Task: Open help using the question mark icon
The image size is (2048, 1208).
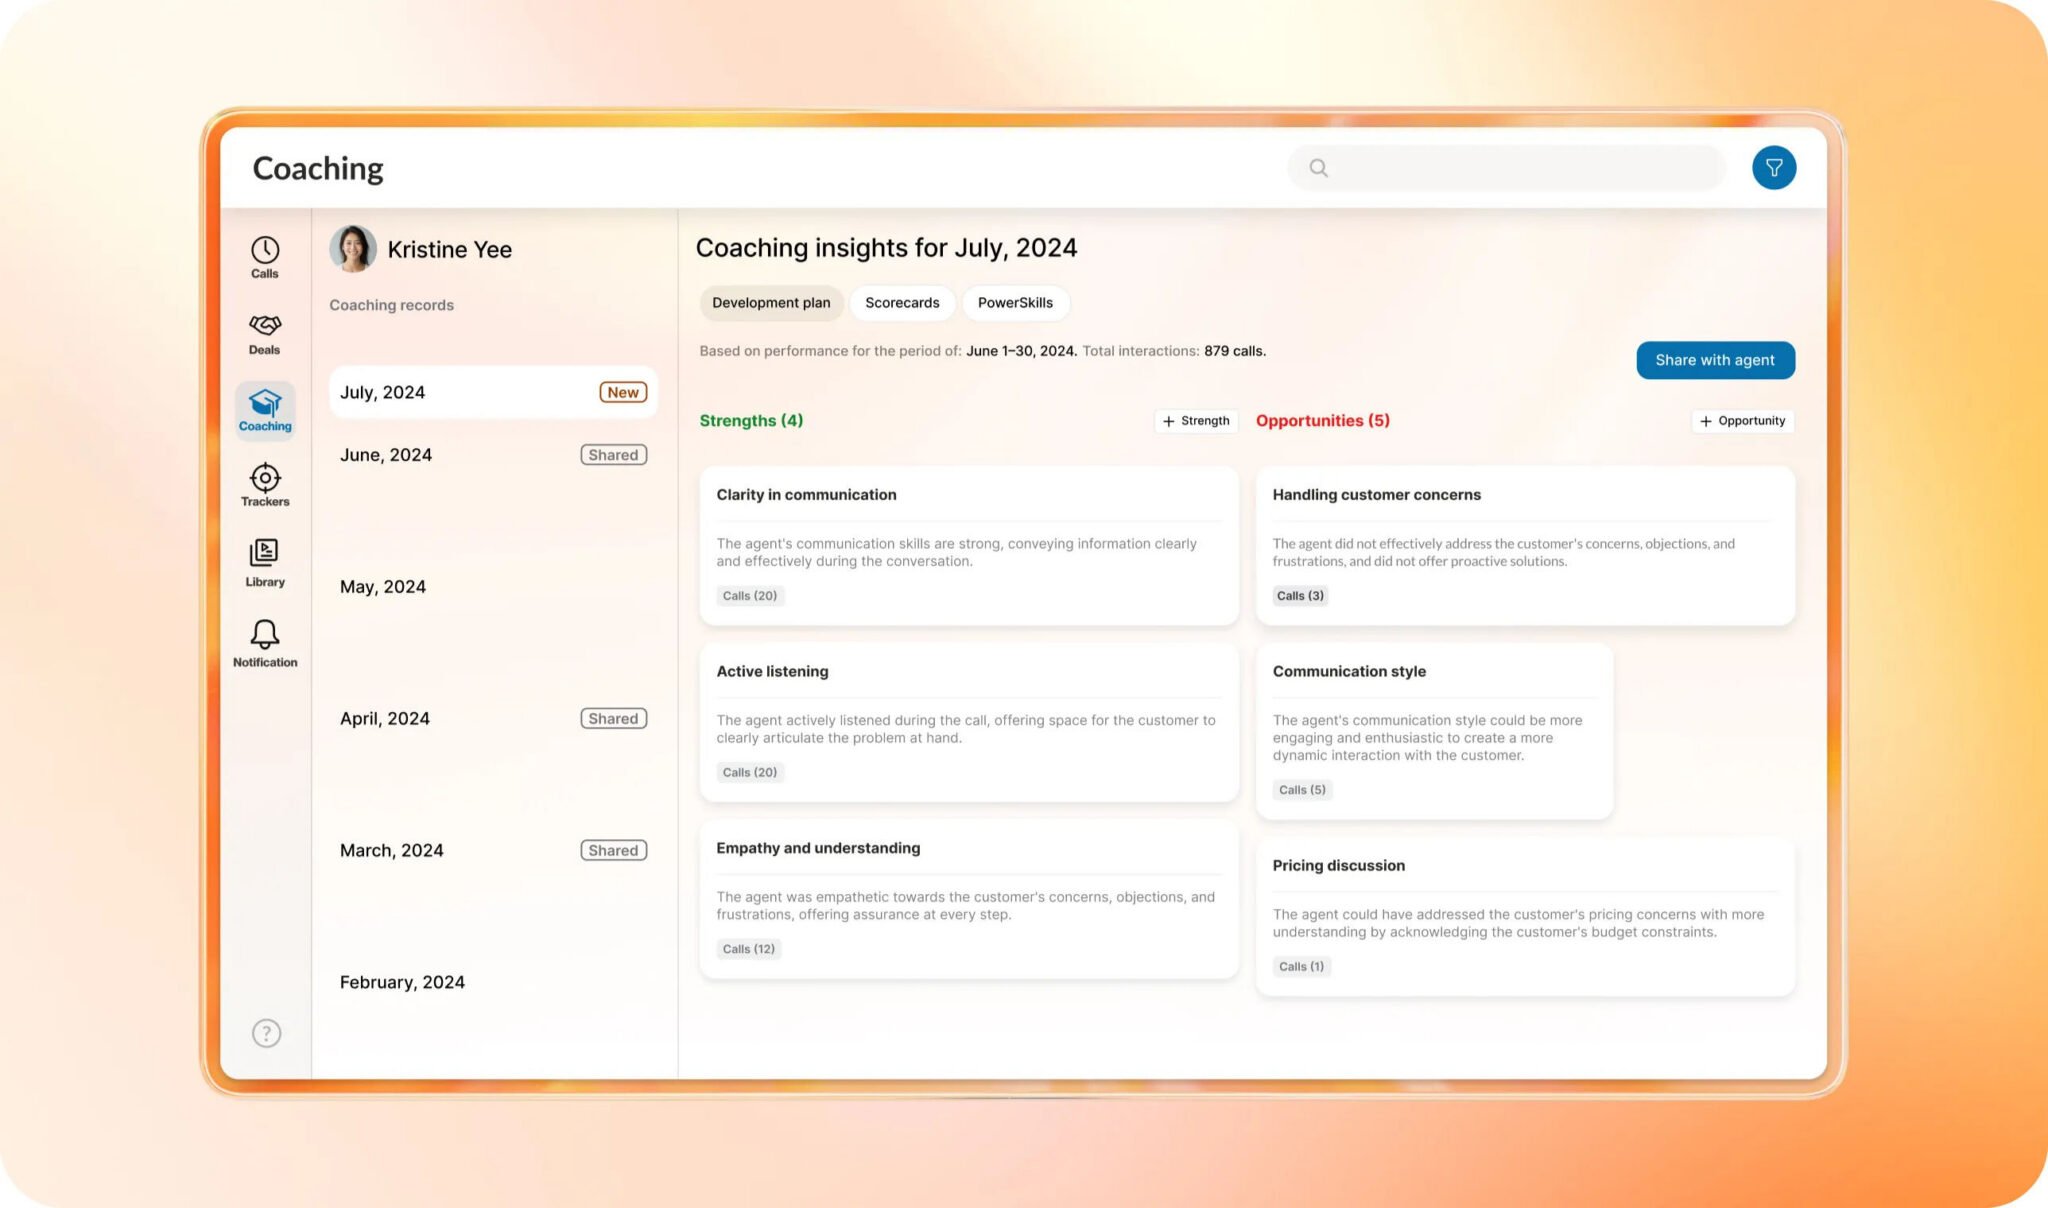Action: pyautogui.click(x=264, y=1033)
